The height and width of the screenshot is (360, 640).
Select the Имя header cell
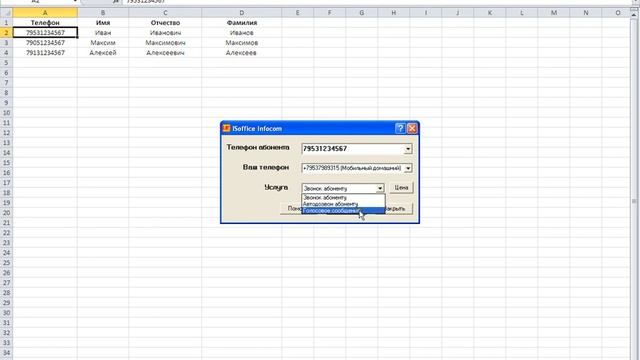tap(103, 22)
